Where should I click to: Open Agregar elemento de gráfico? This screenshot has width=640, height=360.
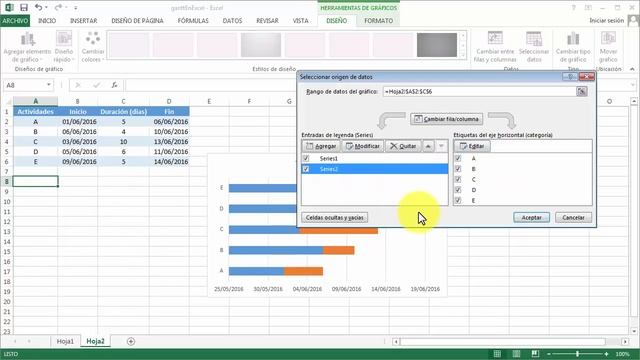click(x=27, y=48)
